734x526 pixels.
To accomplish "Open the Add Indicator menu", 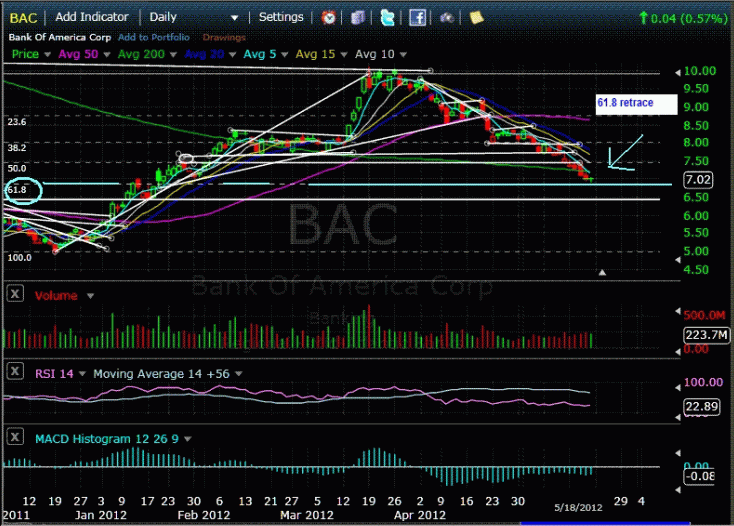I will 92,17.
